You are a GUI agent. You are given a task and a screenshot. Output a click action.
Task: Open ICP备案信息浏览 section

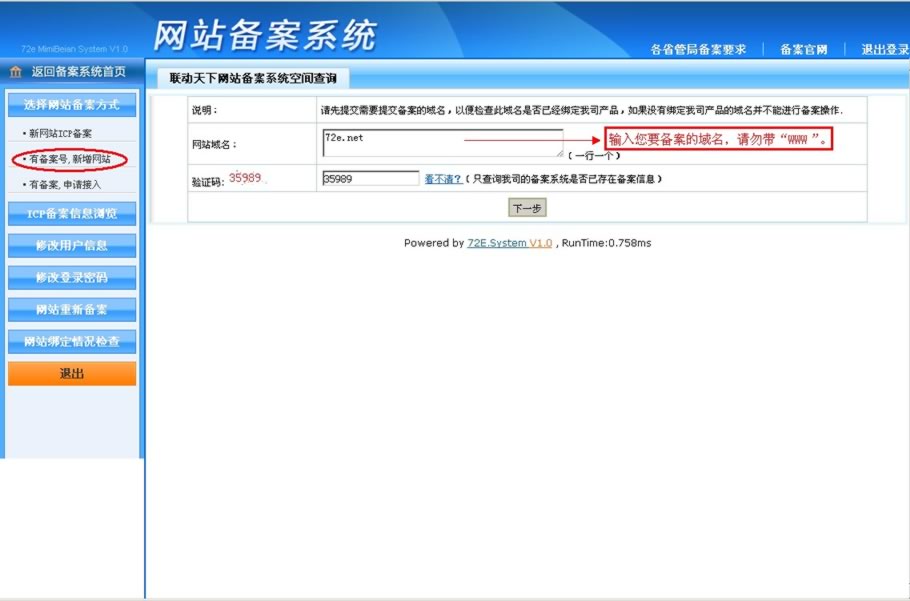[71, 213]
